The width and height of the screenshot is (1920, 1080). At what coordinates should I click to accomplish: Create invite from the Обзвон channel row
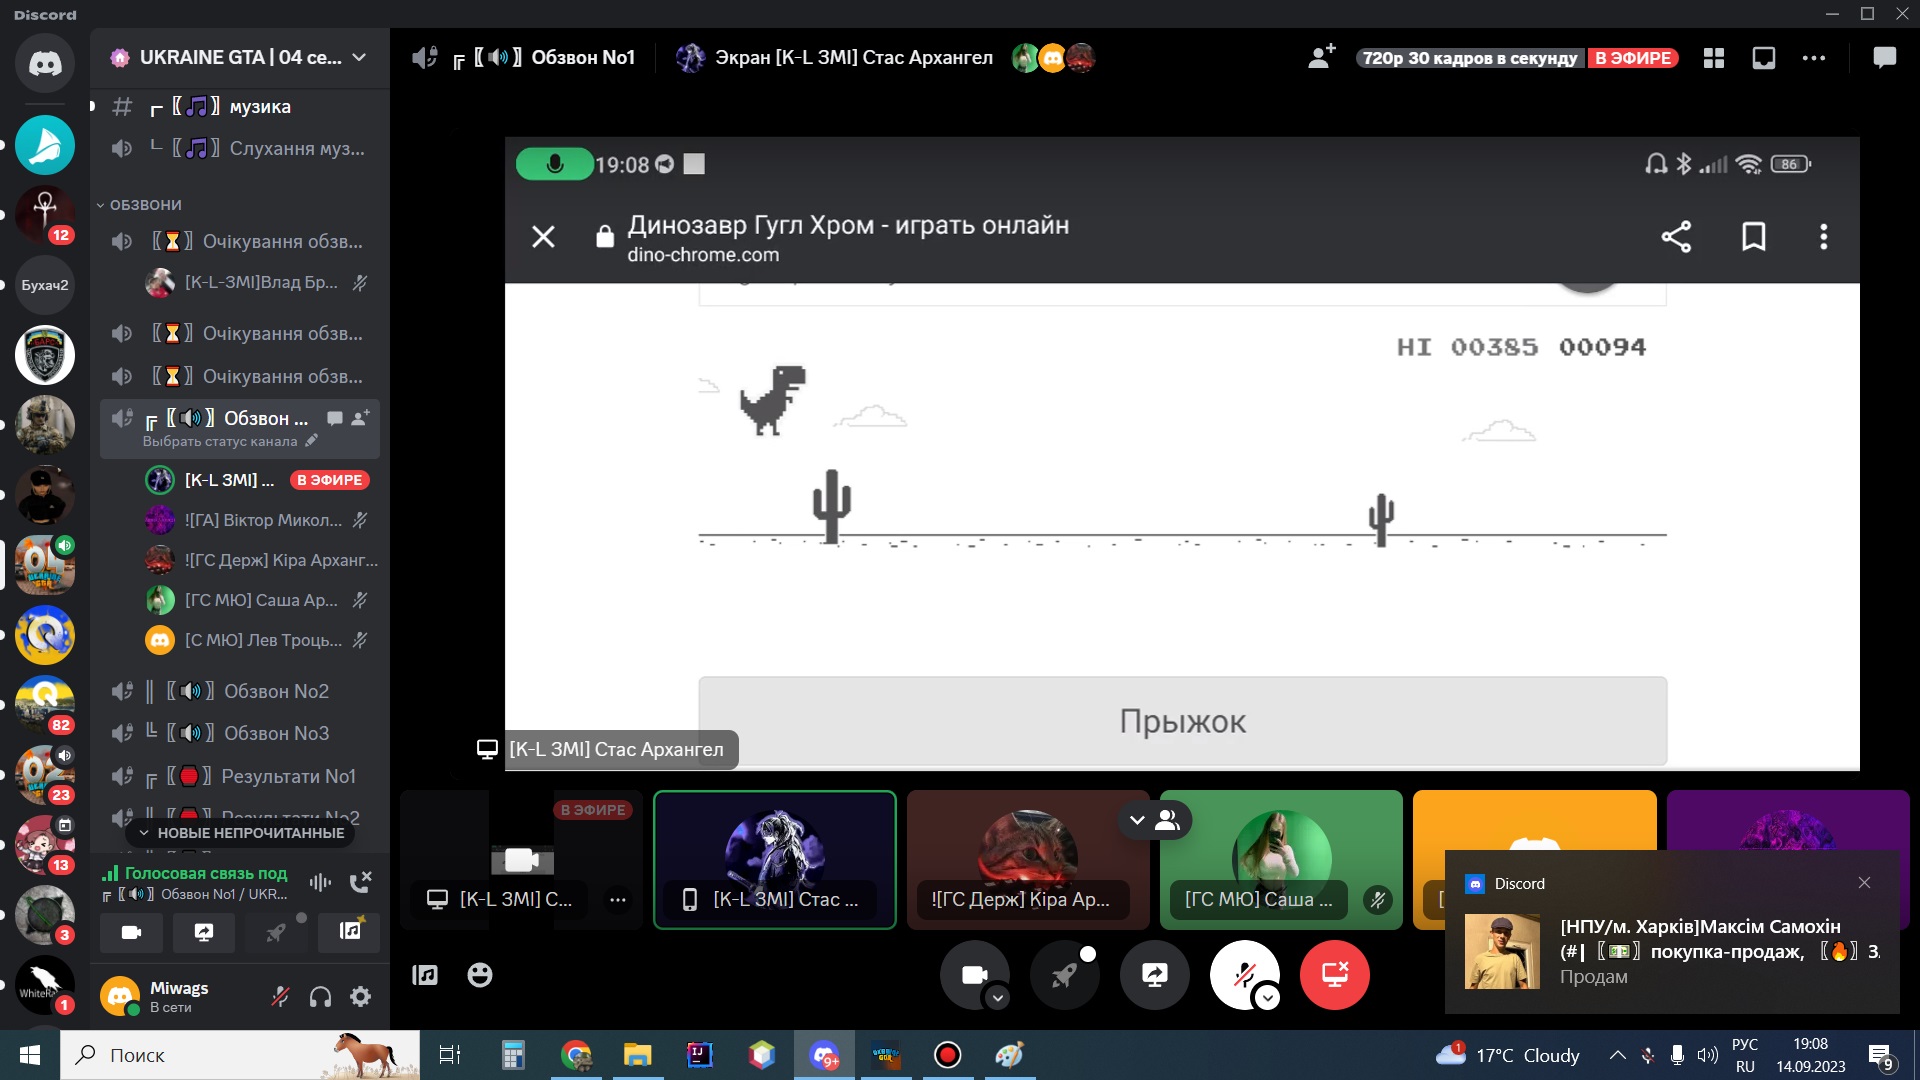pyautogui.click(x=360, y=418)
